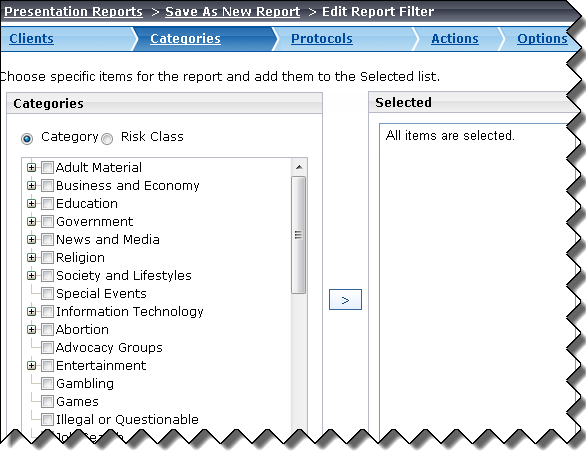The image size is (586, 451).
Task: Switch to the Clients tab
Action: point(31,38)
